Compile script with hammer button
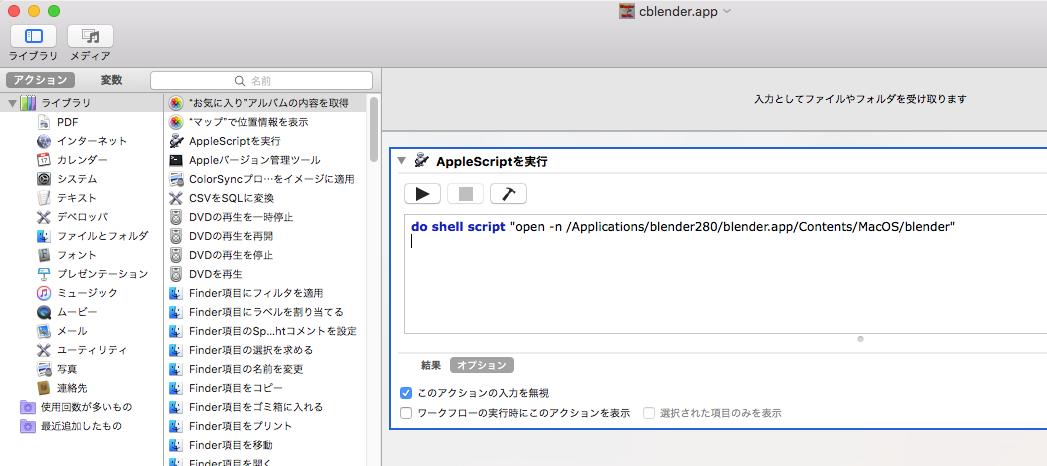The image size is (1047, 466). click(508, 194)
